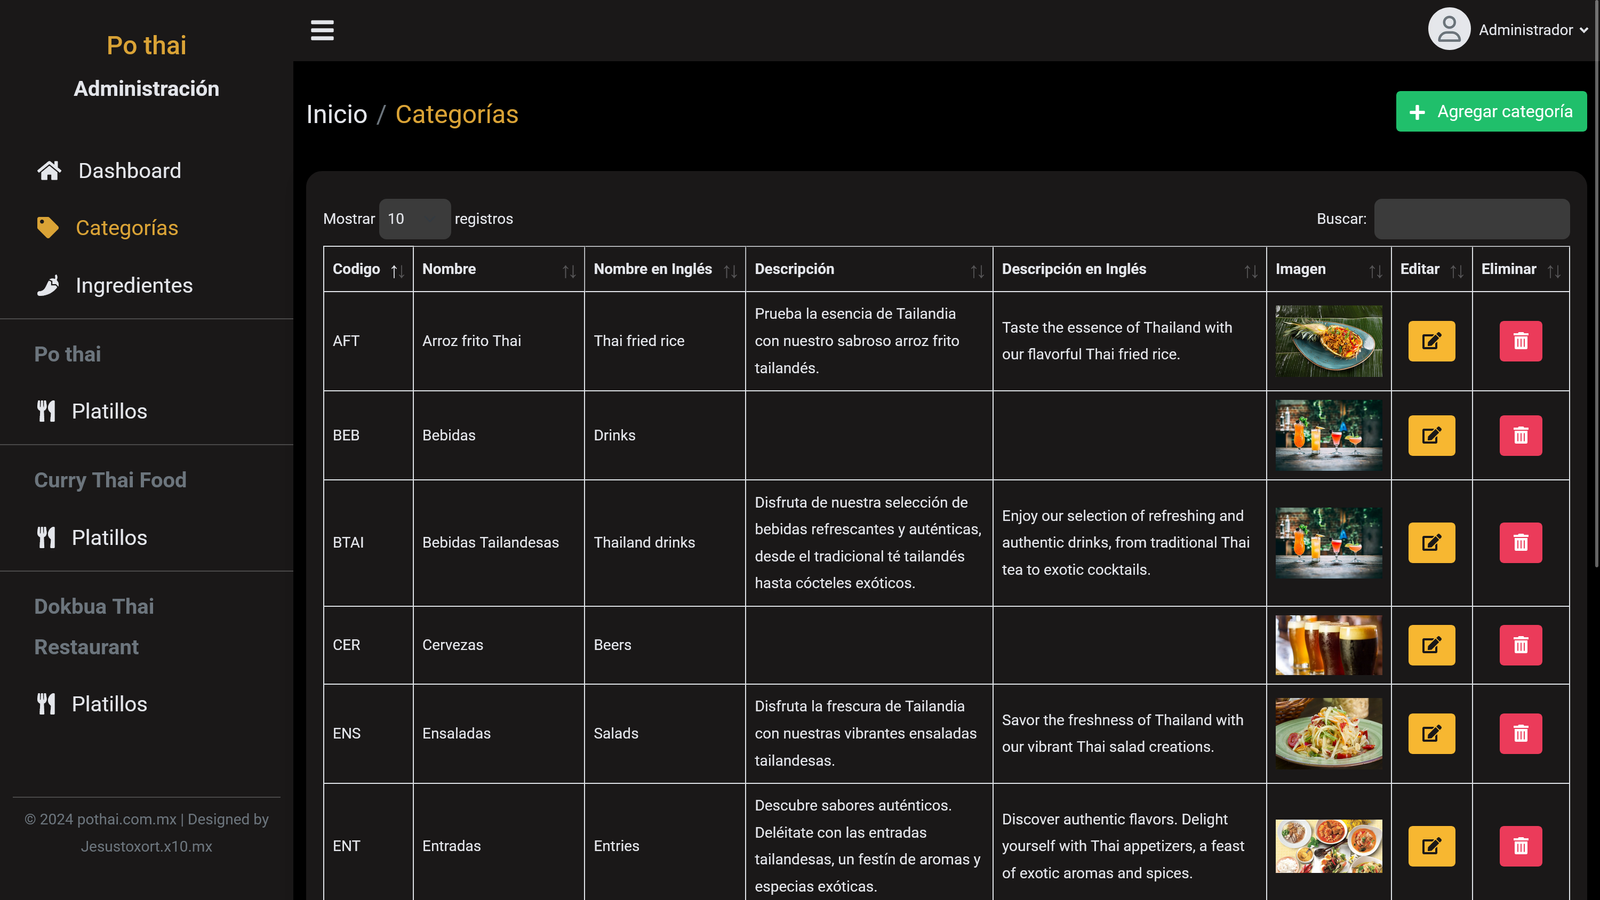Viewport: 1600px width, 900px height.
Task: Expand the Administrador account dropdown arrow
Action: (1584, 31)
